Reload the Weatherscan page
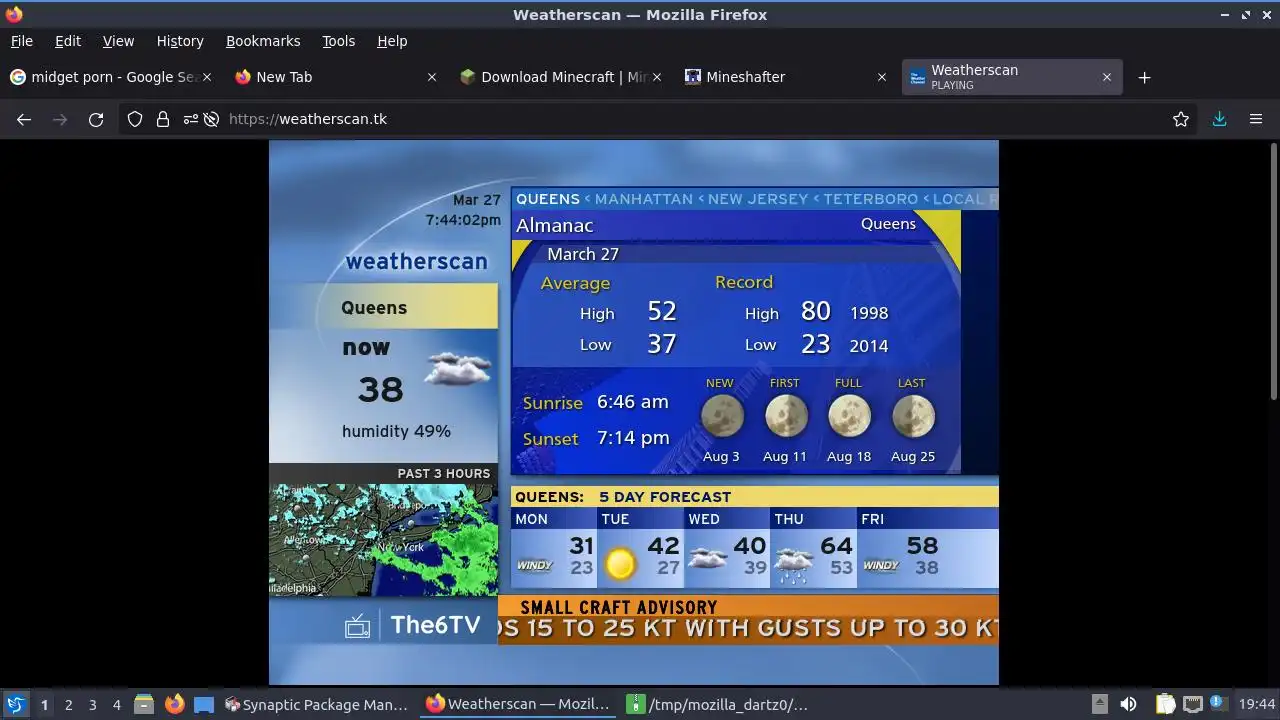The image size is (1280, 720). pyautogui.click(x=96, y=119)
